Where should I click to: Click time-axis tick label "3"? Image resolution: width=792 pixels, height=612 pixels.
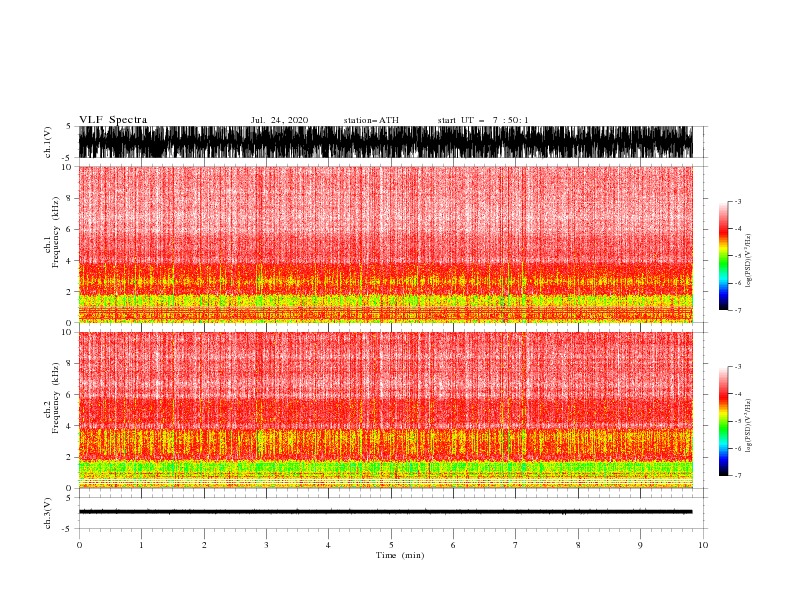pos(266,545)
